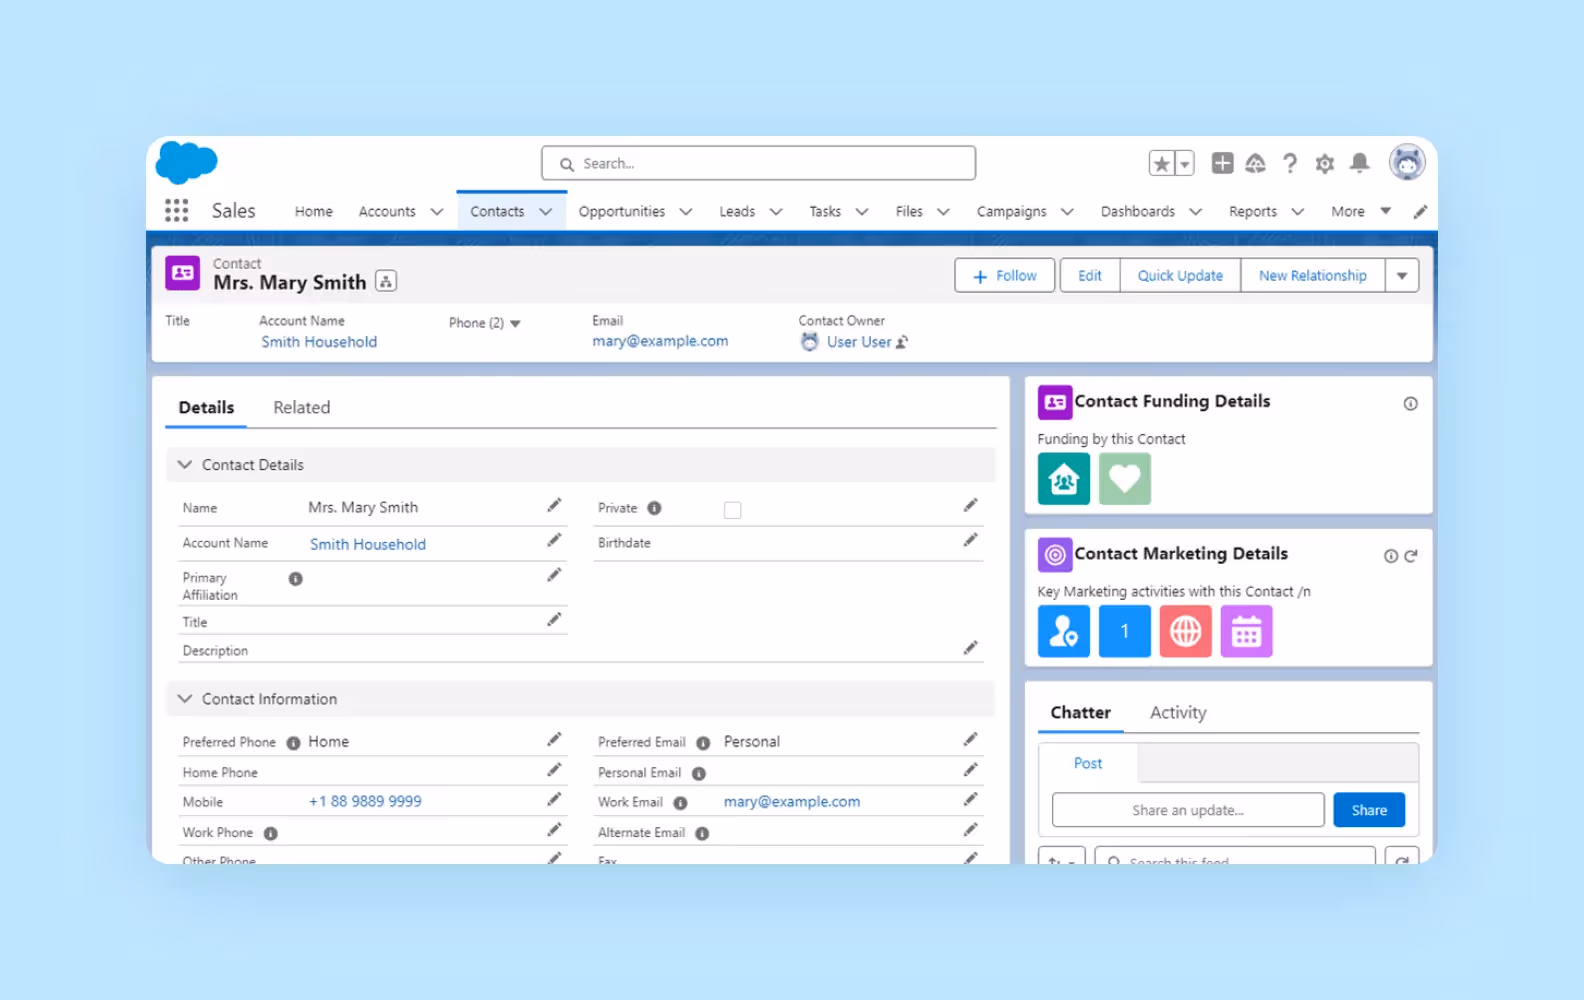Open the Dashboards nav tab
Screen dimensions: 1584x1000
click(x=1138, y=212)
